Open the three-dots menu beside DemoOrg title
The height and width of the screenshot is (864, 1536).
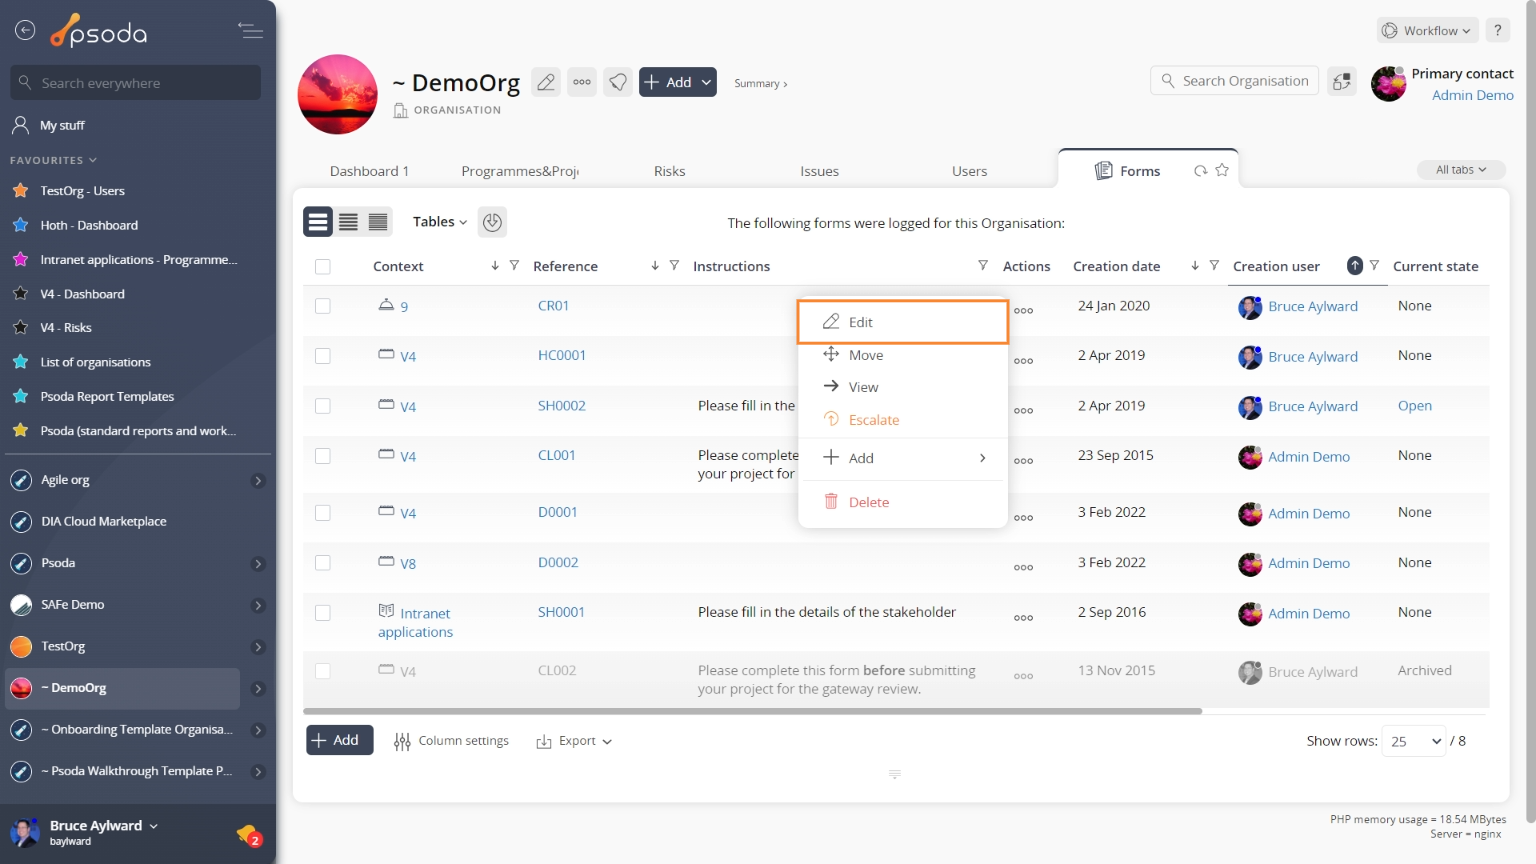(582, 82)
